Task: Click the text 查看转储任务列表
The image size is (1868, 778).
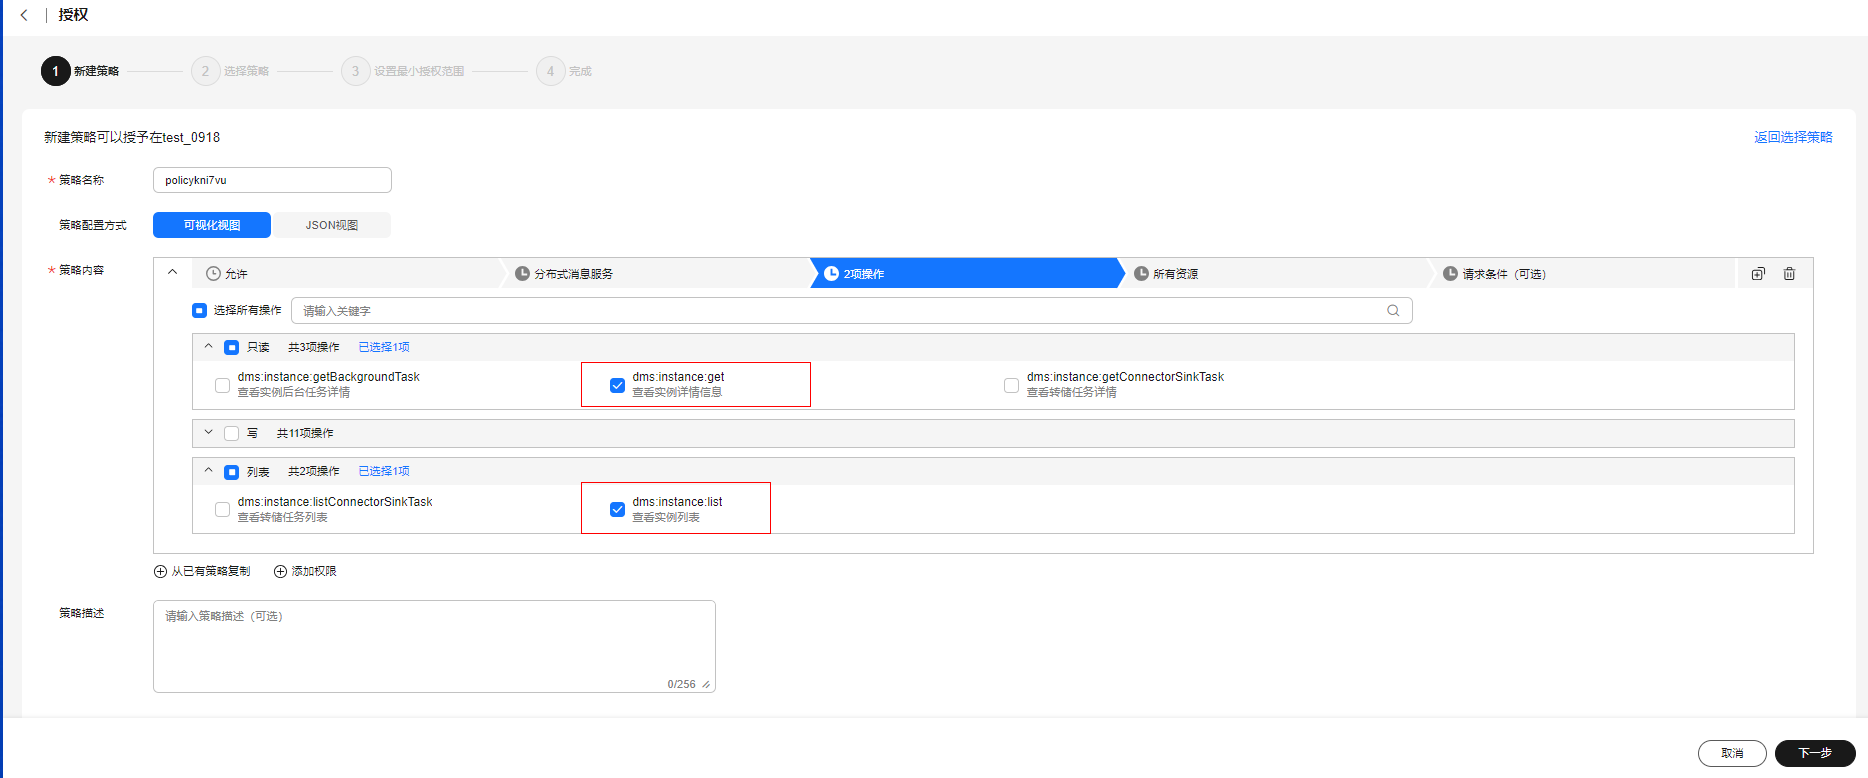Action: (283, 518)
